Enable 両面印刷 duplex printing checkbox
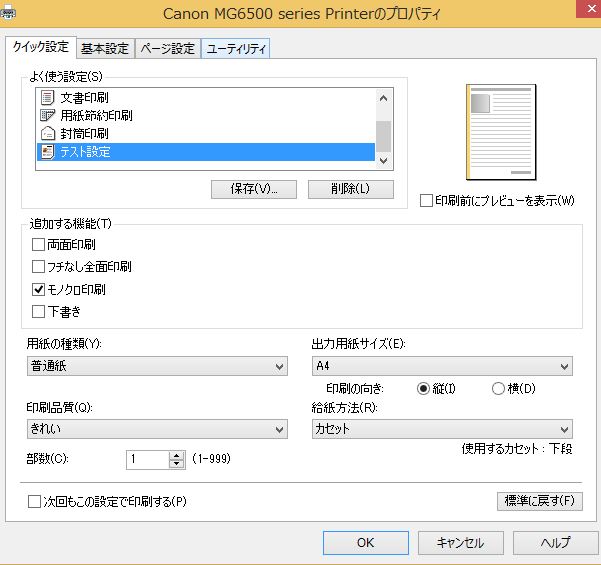The width and height of the screenshot is (601, 565). [38, 244]
